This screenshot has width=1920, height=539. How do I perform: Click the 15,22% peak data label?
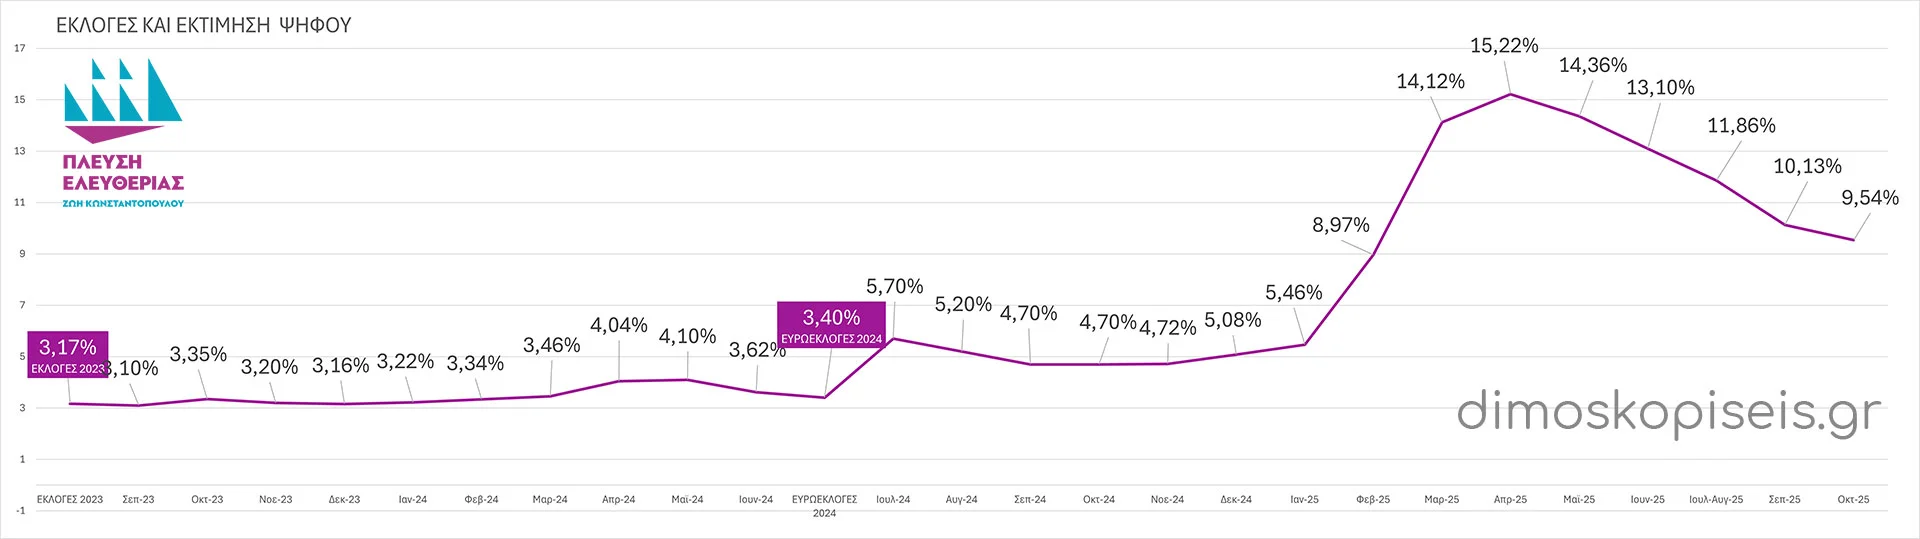pyautogui.click(x=1503, y=46)
